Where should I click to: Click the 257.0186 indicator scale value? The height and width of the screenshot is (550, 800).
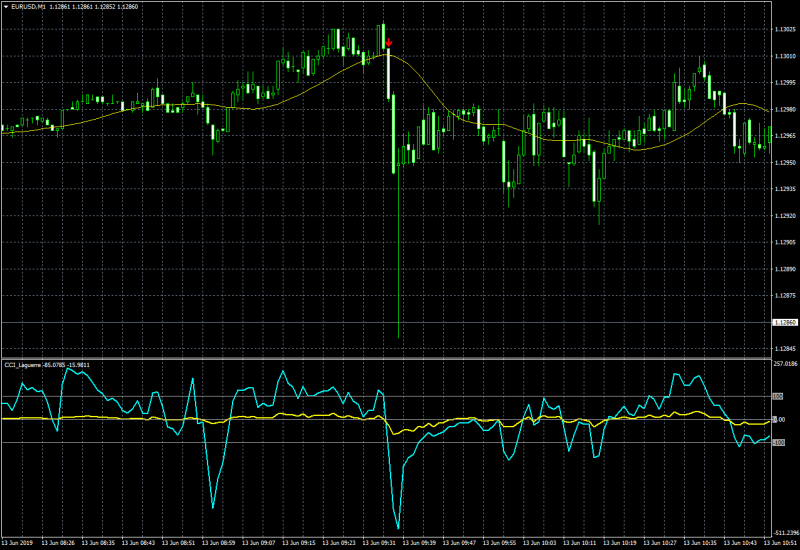click(x=786, y=364)
